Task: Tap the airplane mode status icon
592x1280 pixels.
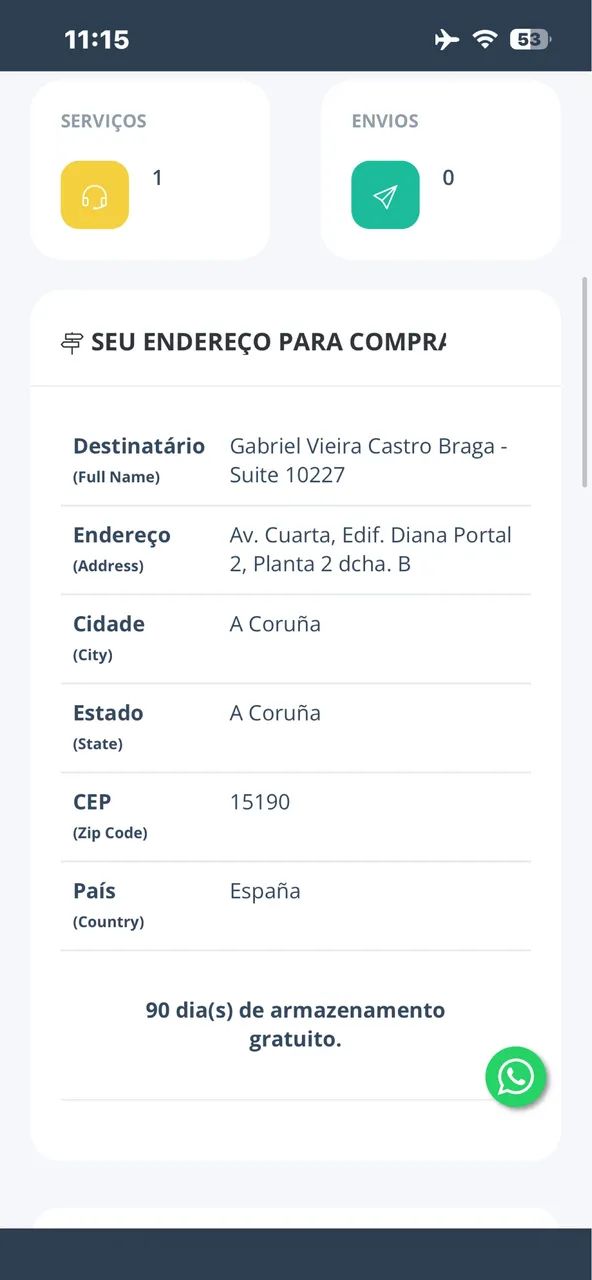Action: (x=447, y=39)
